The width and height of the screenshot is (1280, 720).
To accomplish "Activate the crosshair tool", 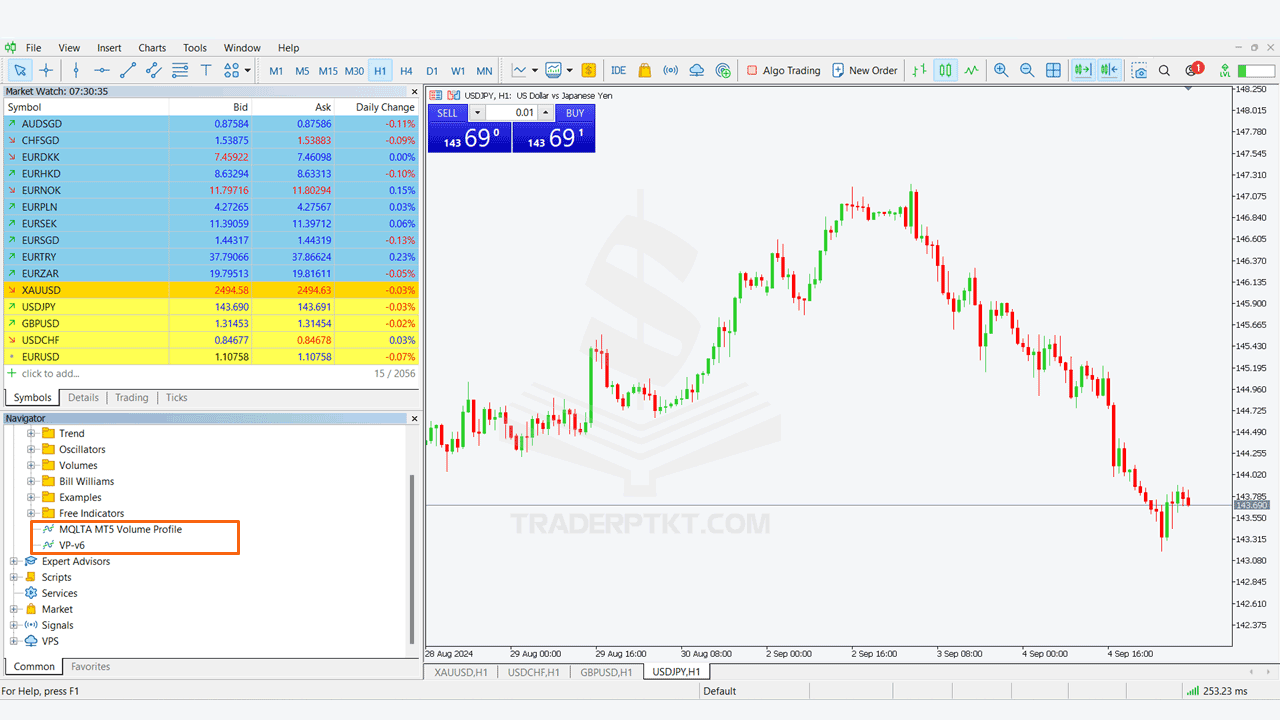I will pyautogui.click(x=46, y=70).
